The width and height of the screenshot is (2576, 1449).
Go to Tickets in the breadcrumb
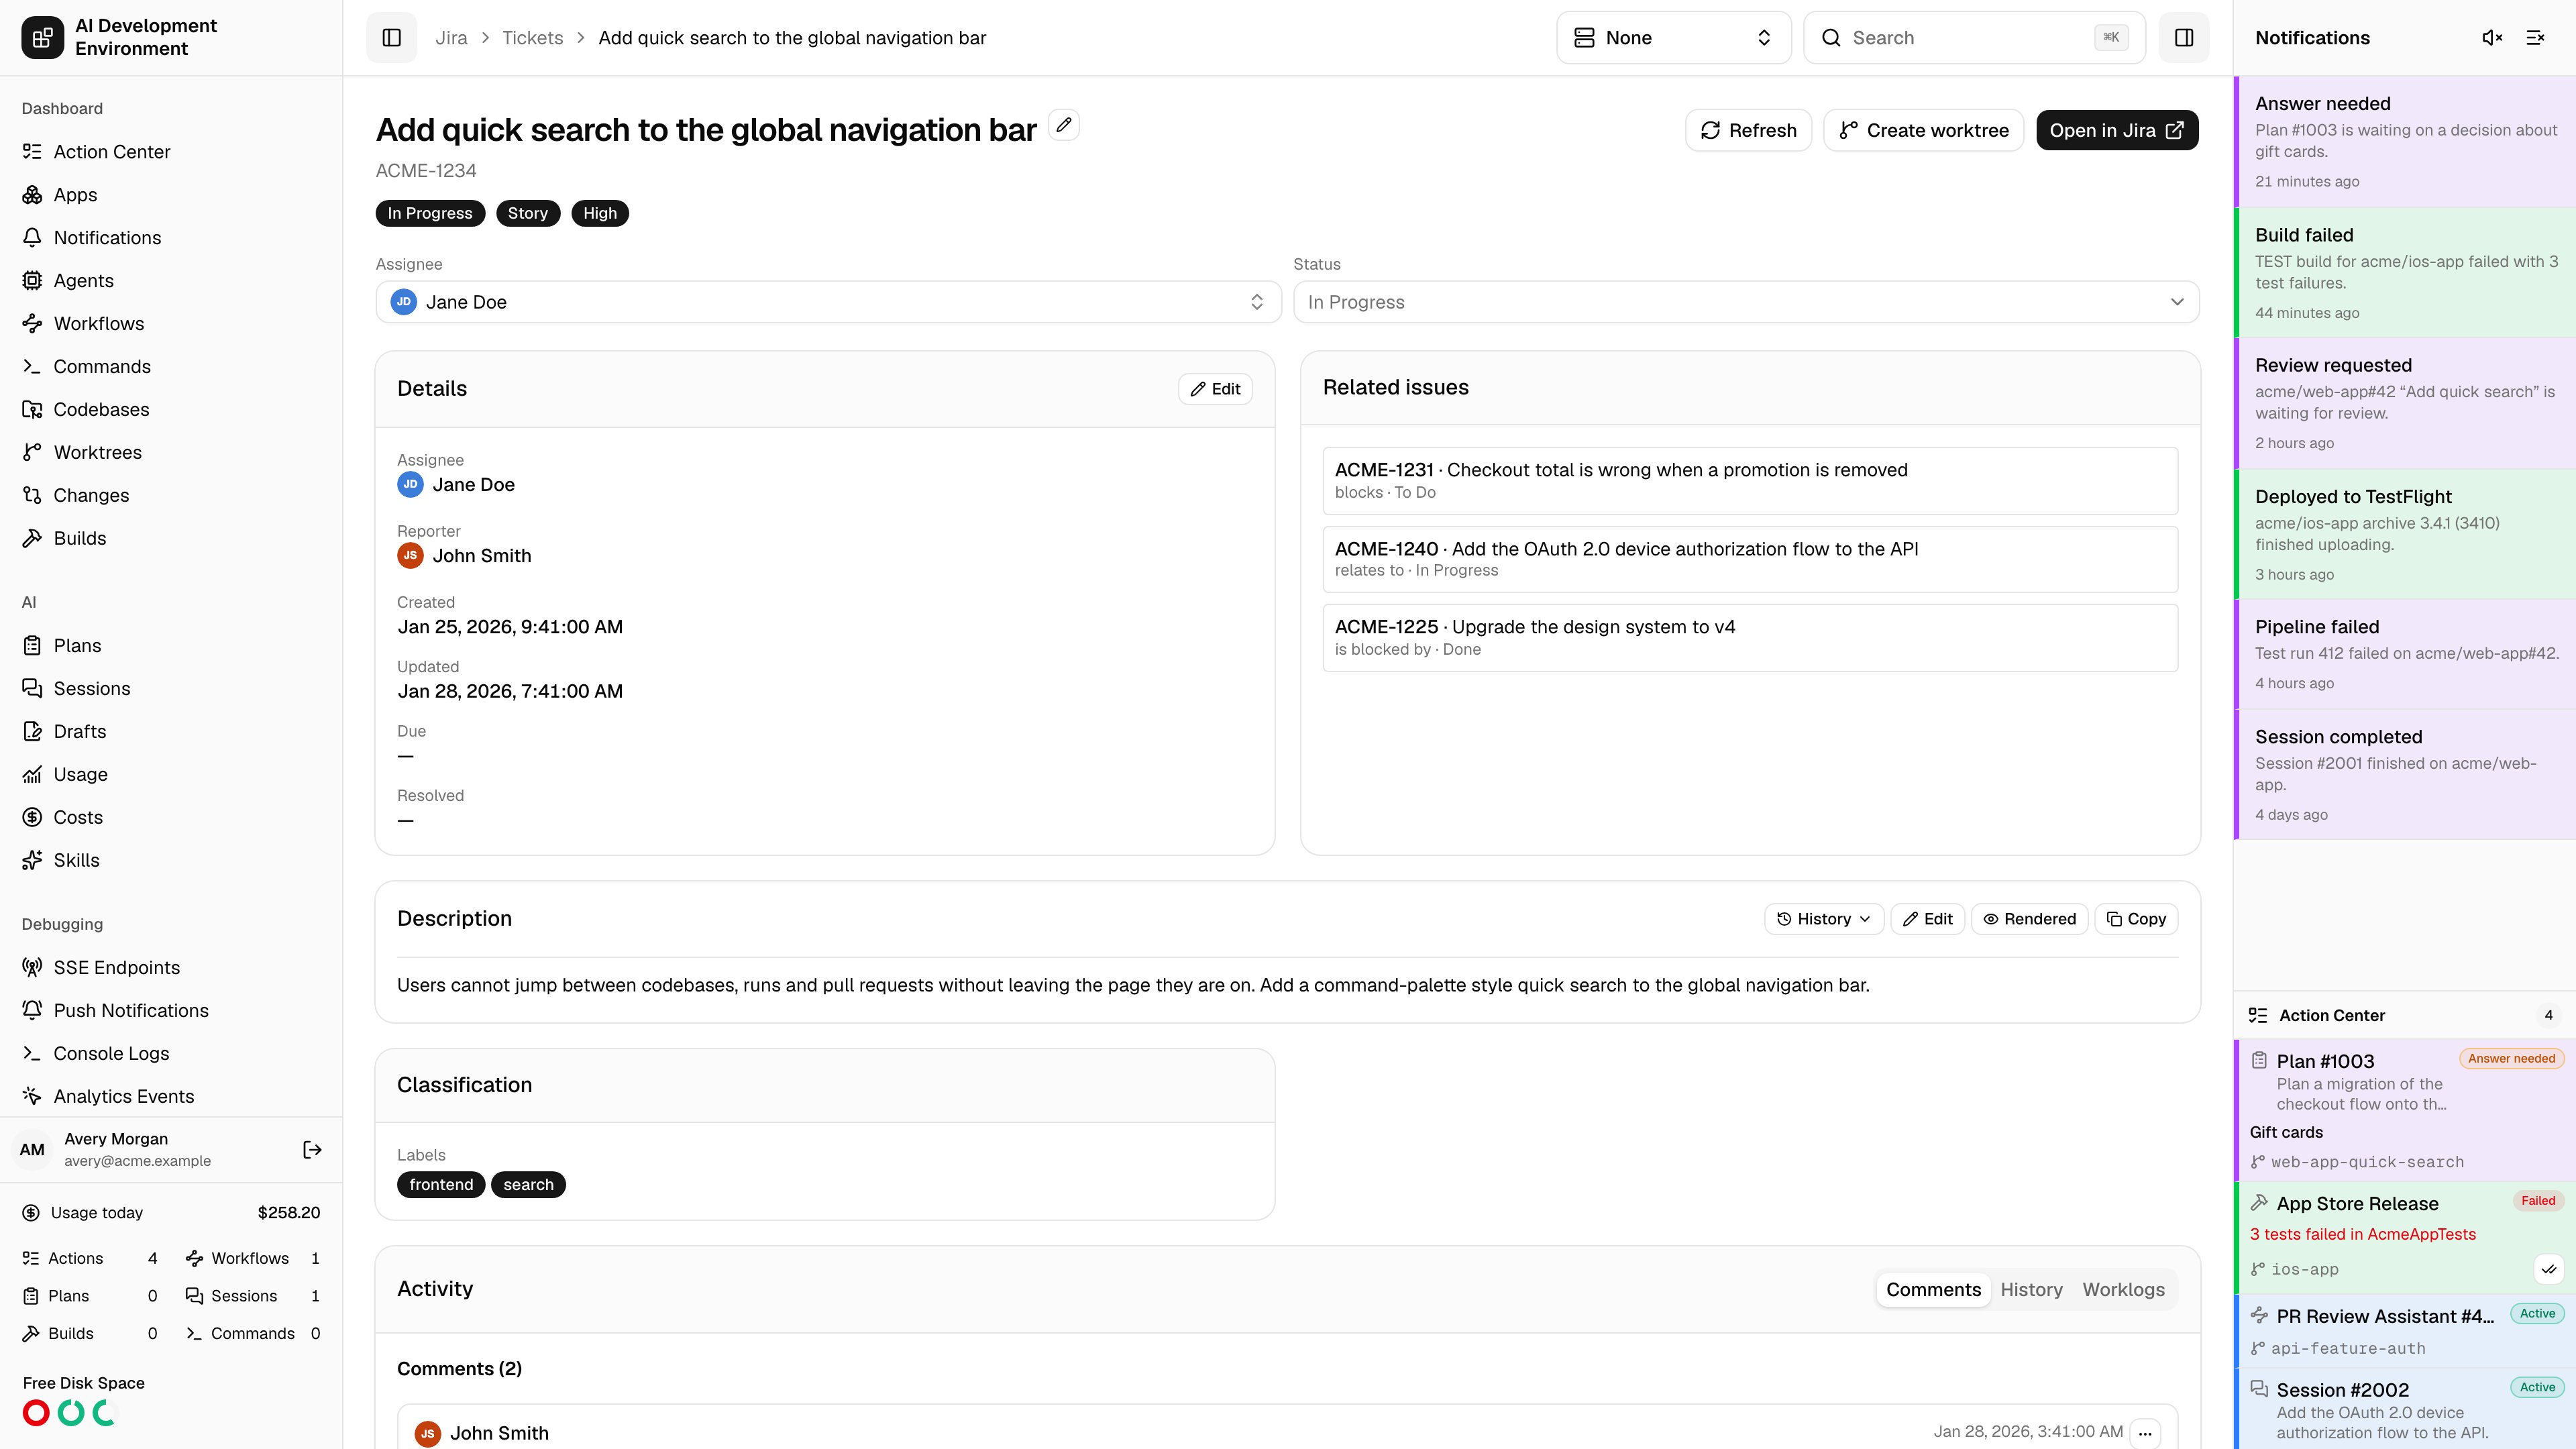[532, 38]
